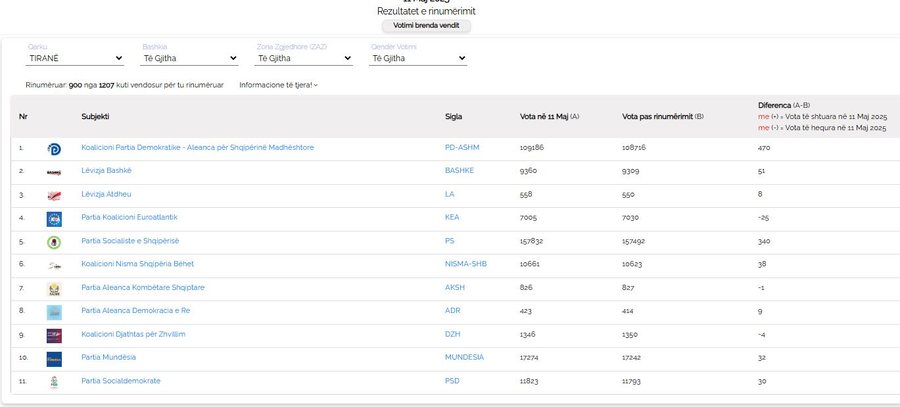
Task: Click the DZH sigla link
Action: (453, 334)
